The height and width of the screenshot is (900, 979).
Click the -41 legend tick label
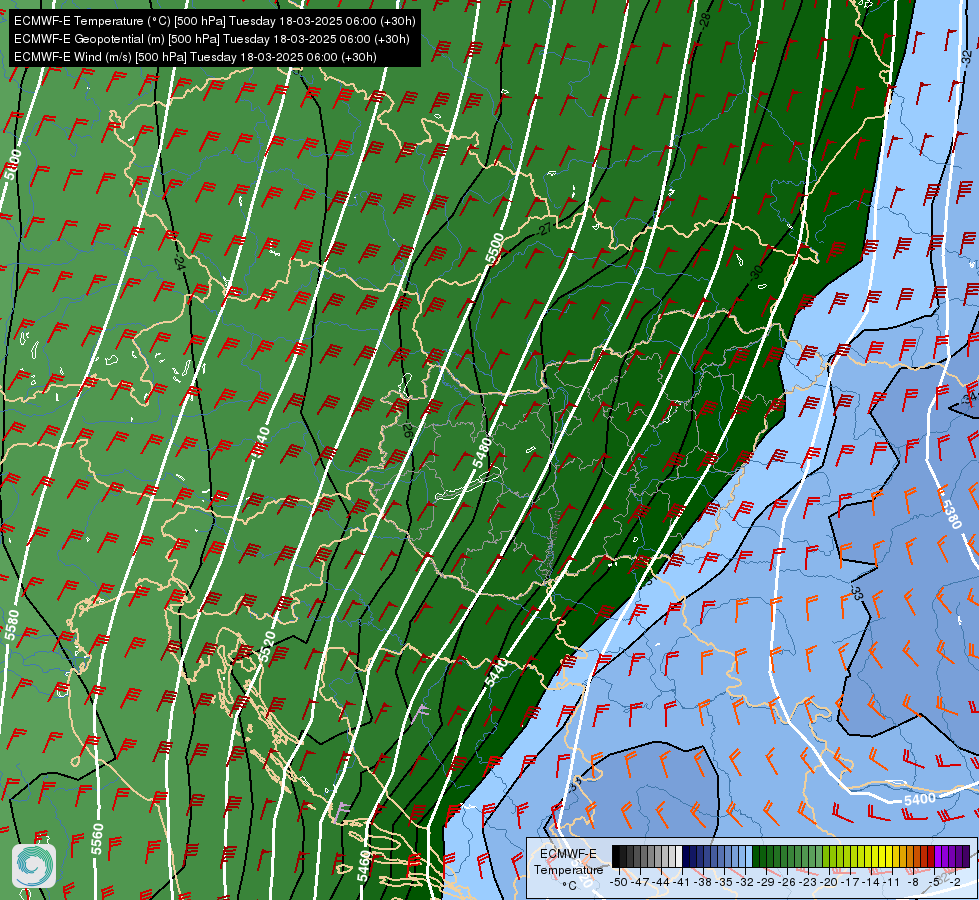(681, 882)
